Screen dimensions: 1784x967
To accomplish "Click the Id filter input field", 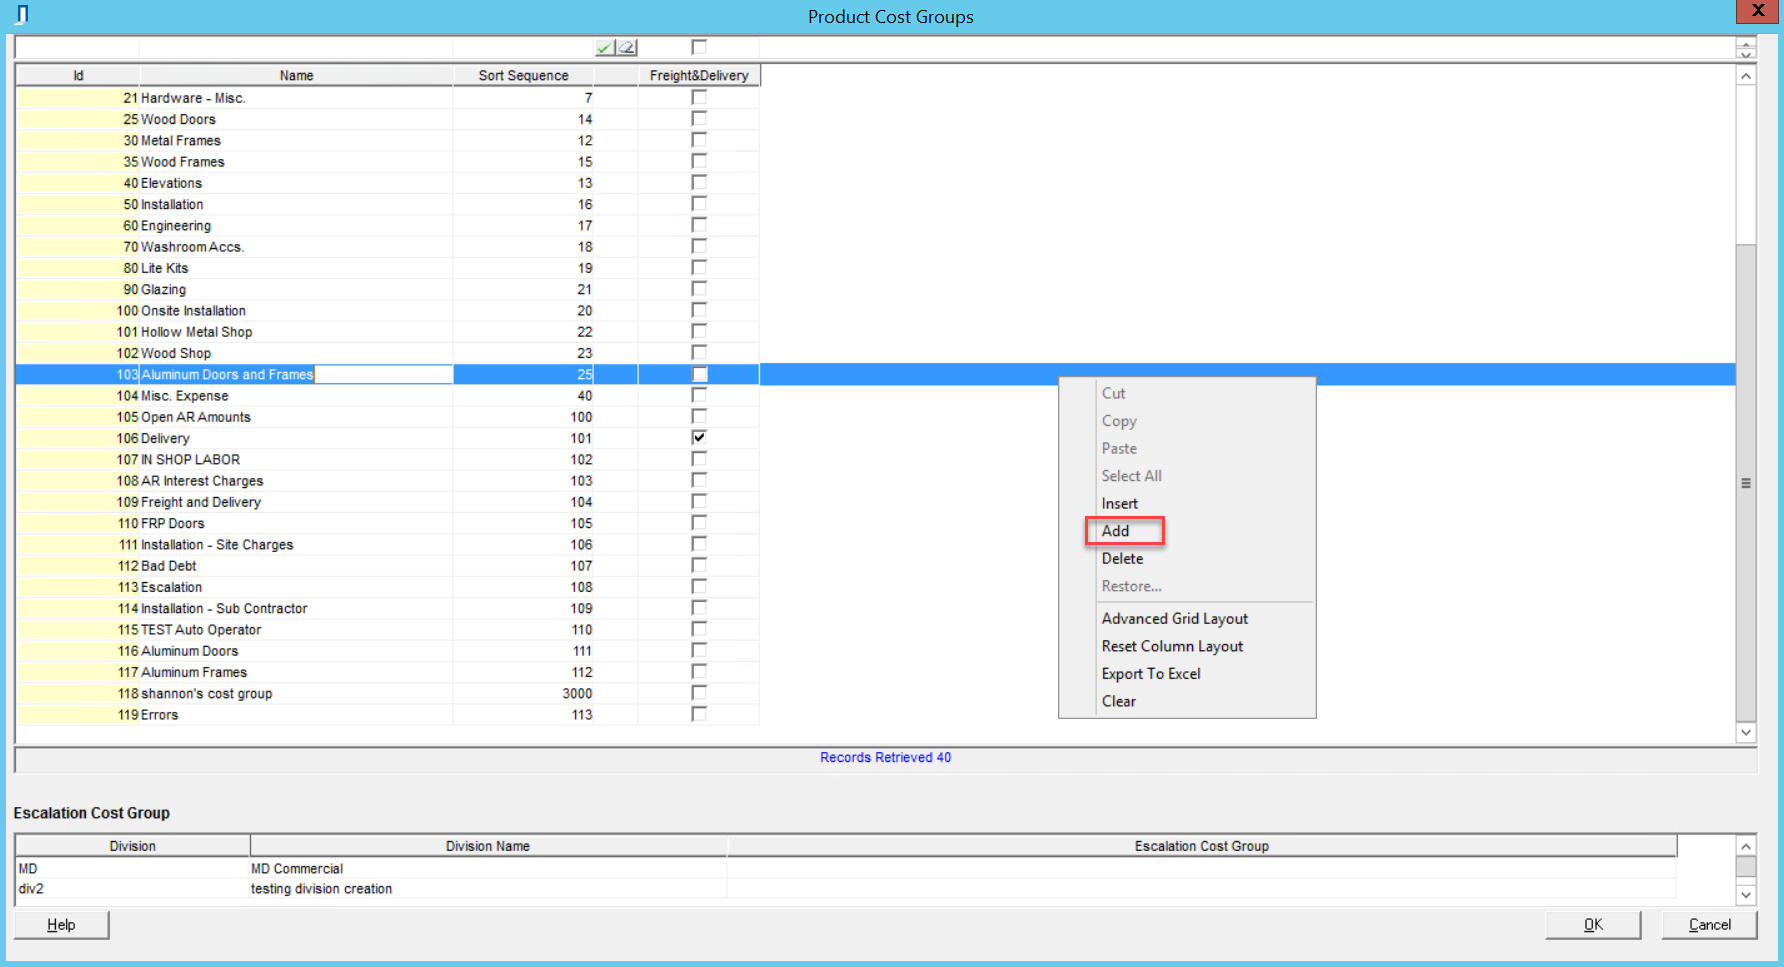I will click(78, 47).
